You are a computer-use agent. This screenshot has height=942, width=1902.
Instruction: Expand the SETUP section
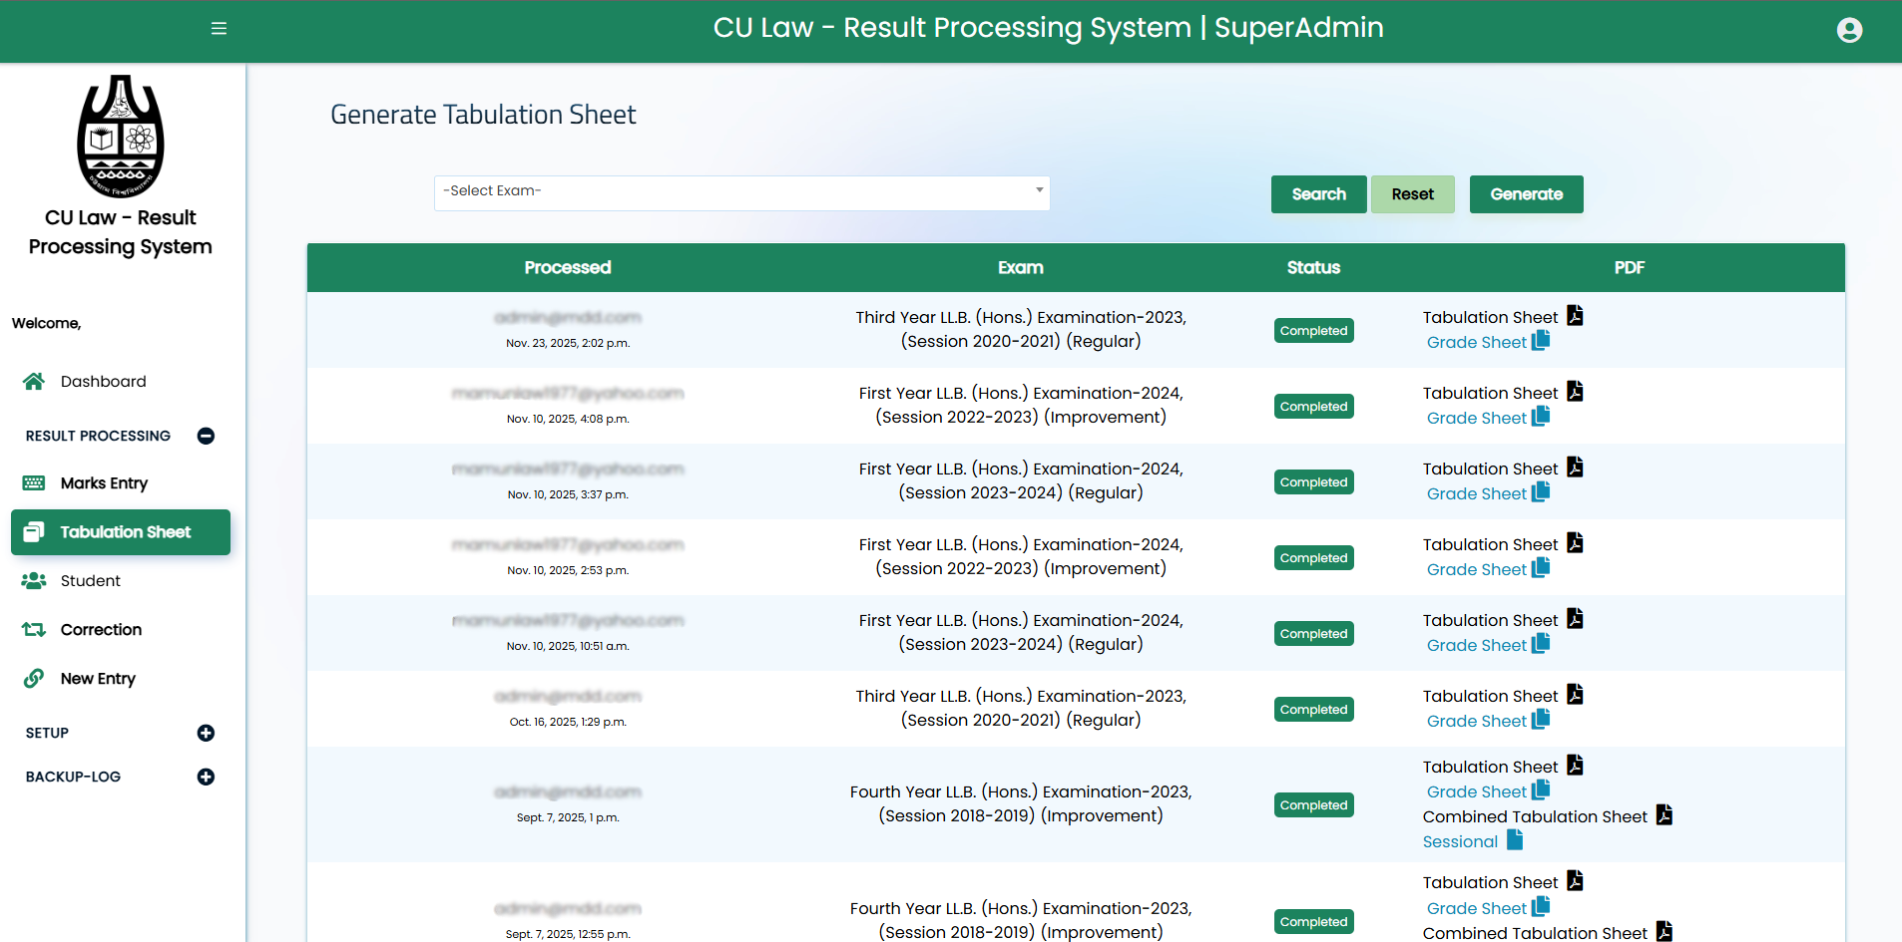(x=206, y=733)
